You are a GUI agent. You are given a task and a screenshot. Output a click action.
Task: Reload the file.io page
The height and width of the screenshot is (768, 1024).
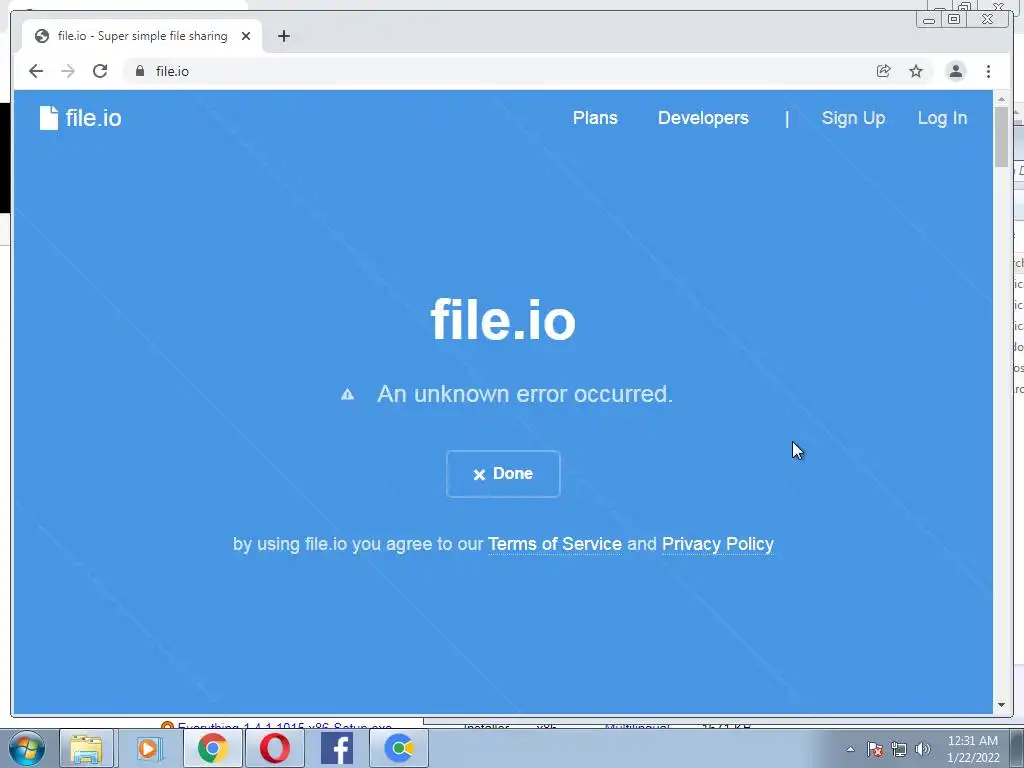(x=100, y=71)
